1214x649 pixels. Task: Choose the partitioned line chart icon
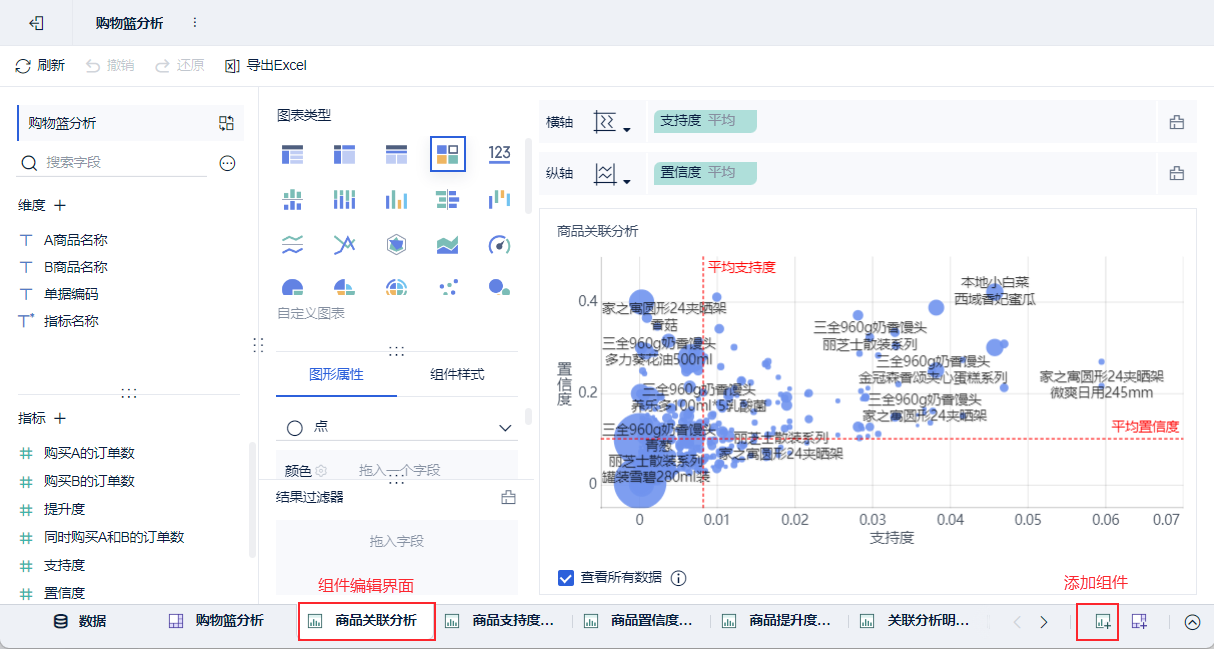pyautogui.click(x=292, y=244)
